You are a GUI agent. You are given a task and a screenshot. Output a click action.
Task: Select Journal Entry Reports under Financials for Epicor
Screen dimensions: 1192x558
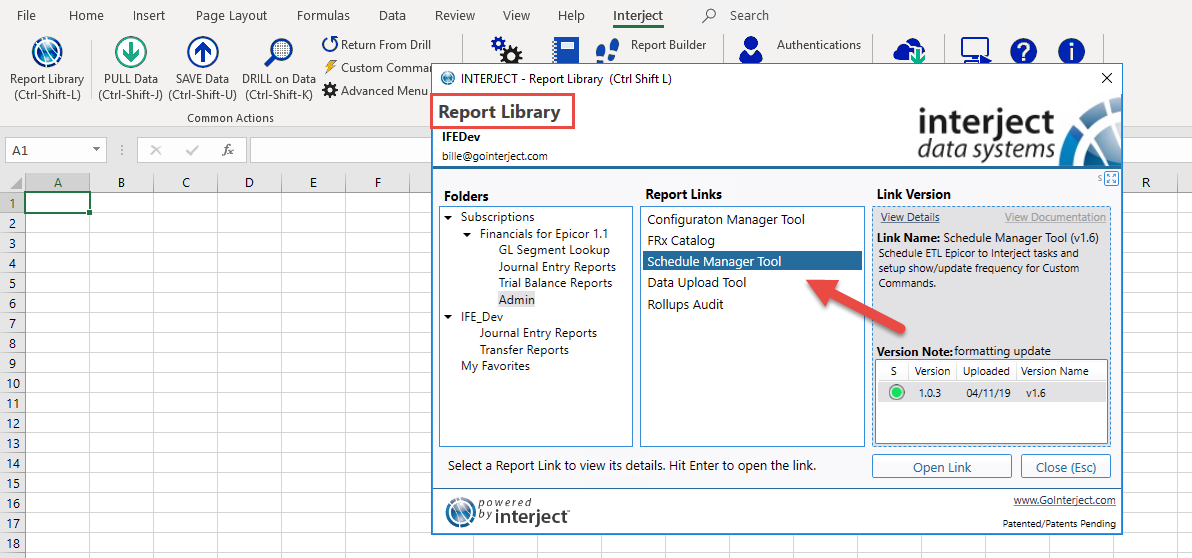point(557,267)
